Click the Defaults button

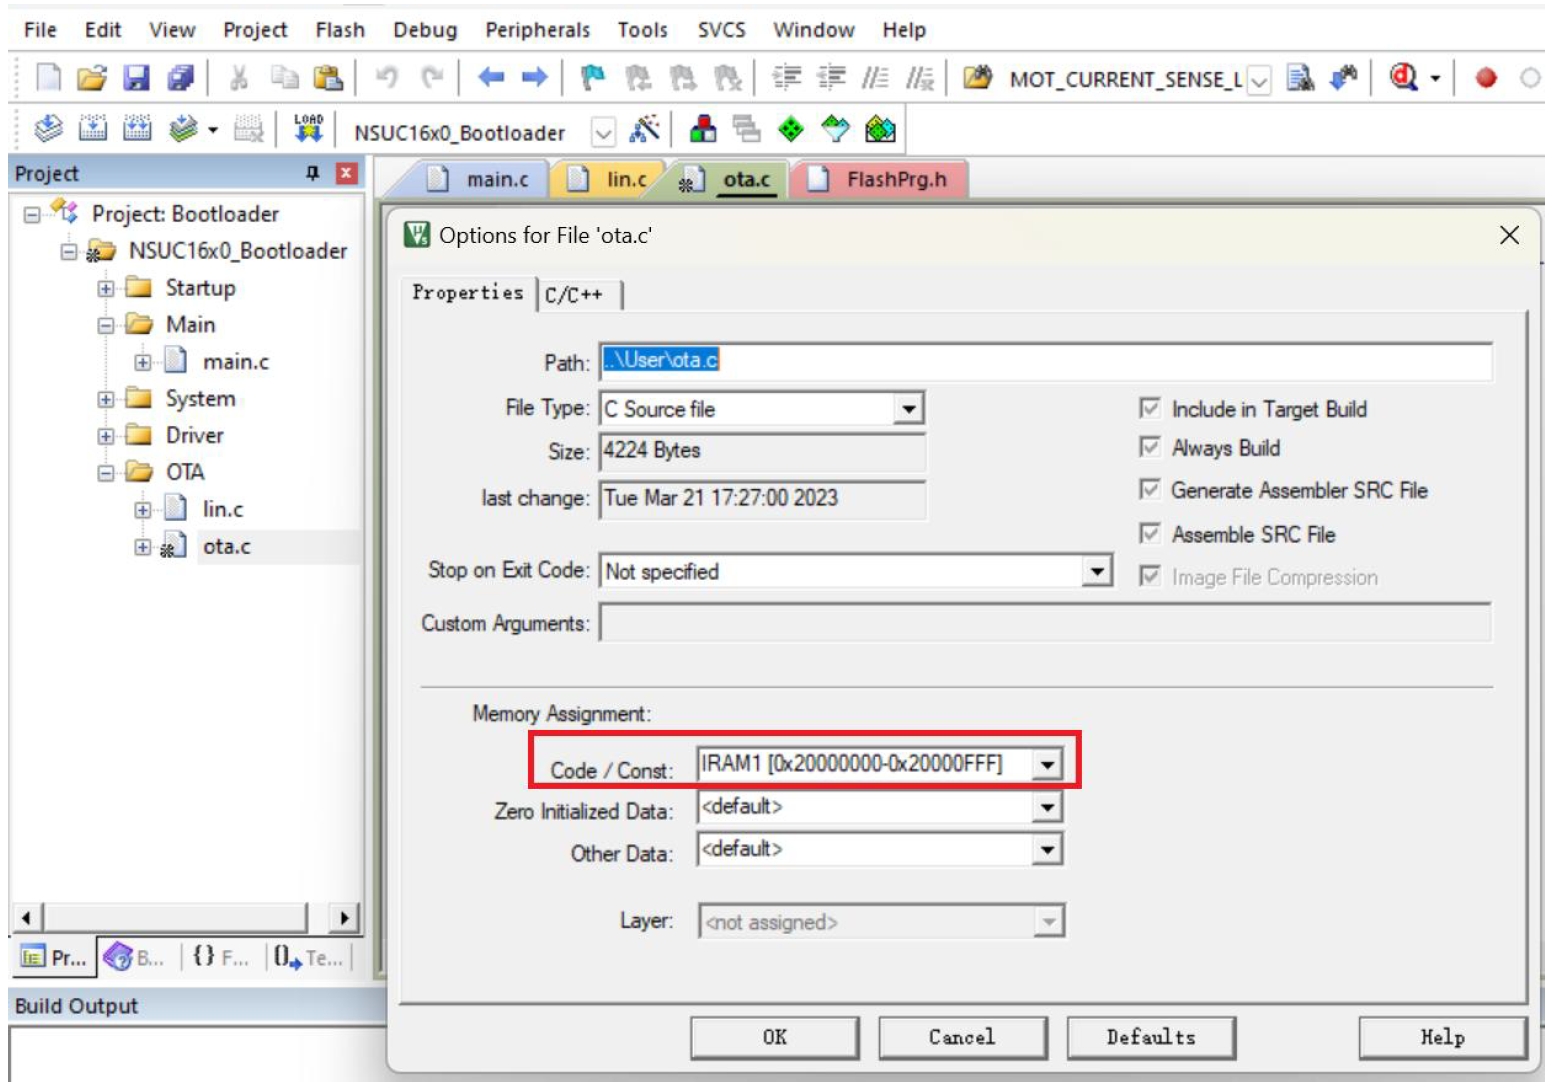tap(1150, 1038)
